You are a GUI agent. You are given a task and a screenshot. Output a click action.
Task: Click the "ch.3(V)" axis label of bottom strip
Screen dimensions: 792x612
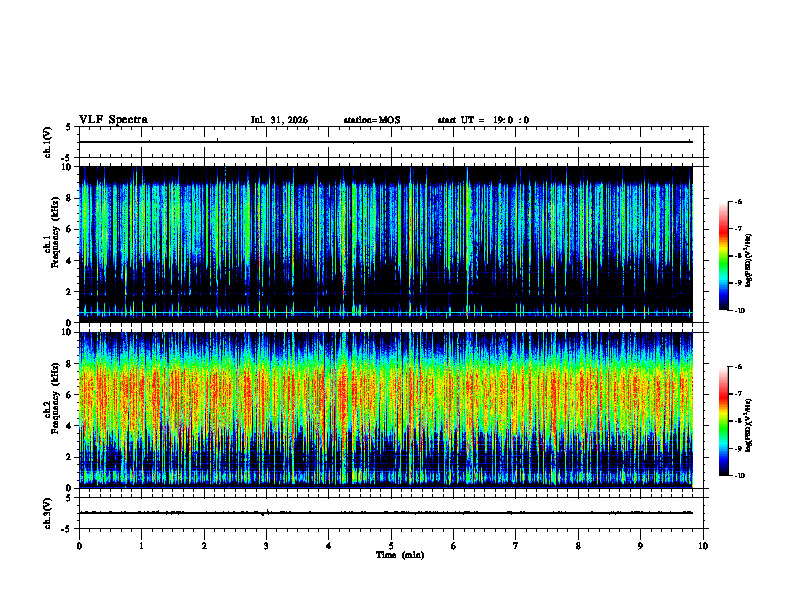[48, 513]
